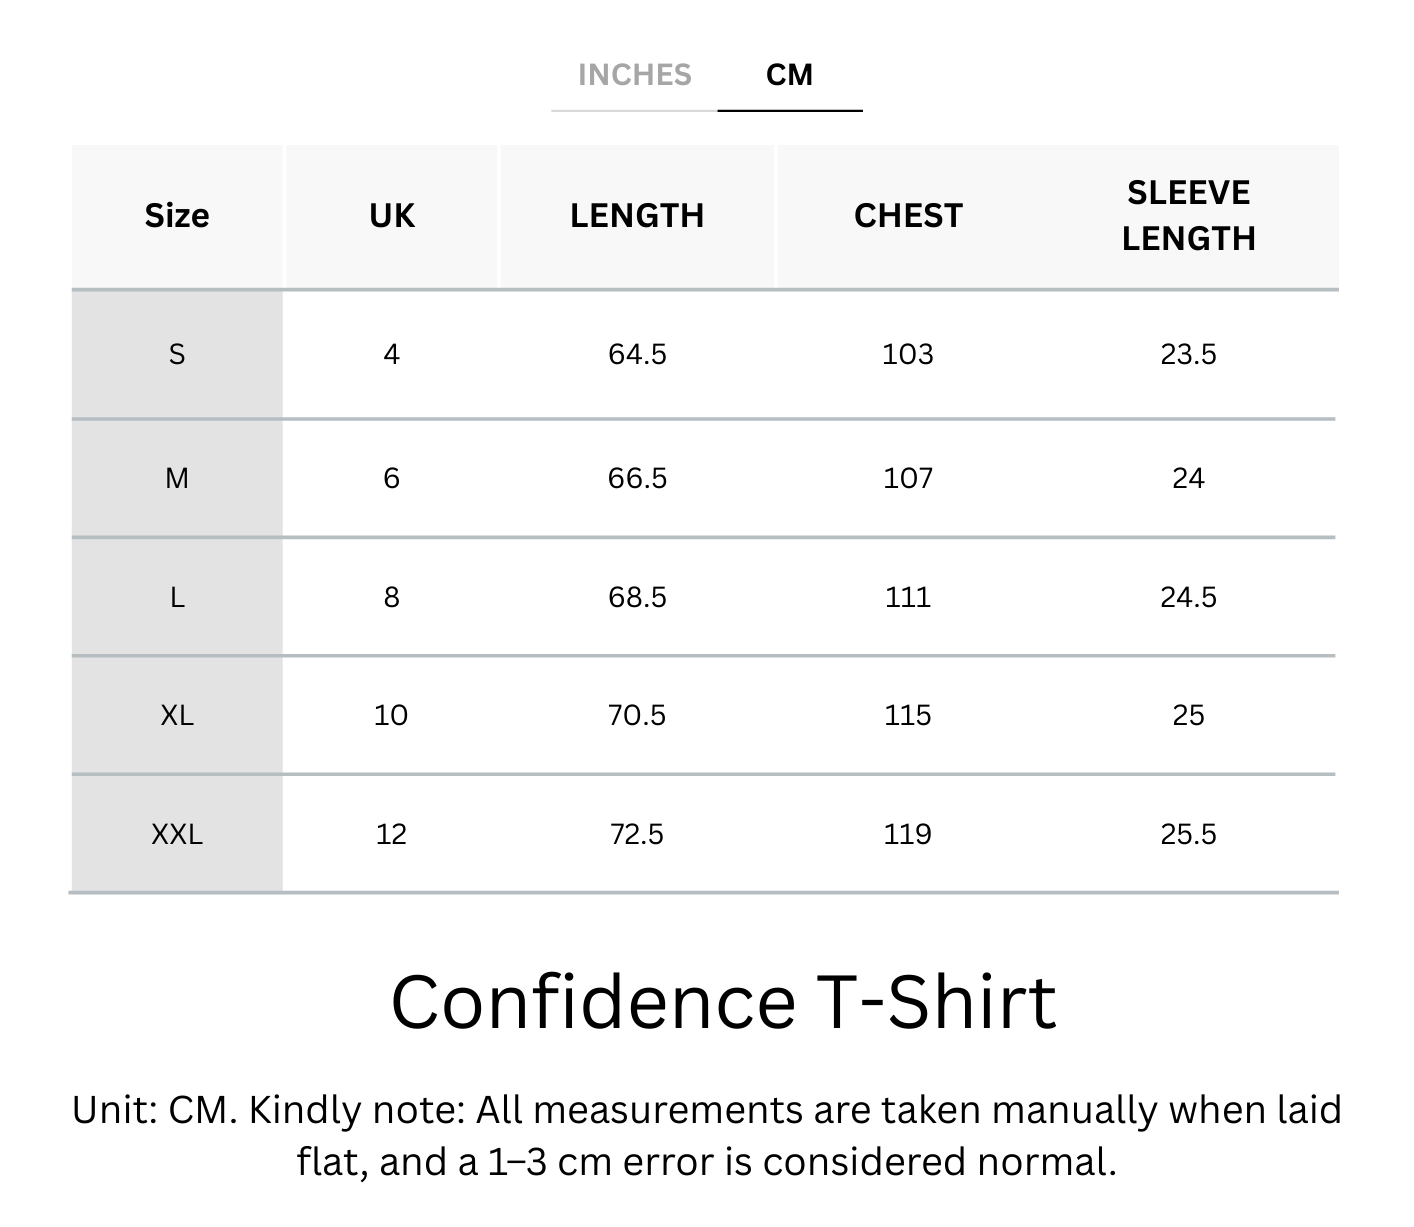The height and width of the screenshot is (1227, 1414).
Task: Click the 24.5 sleeve length for L
Action: 1188,597
